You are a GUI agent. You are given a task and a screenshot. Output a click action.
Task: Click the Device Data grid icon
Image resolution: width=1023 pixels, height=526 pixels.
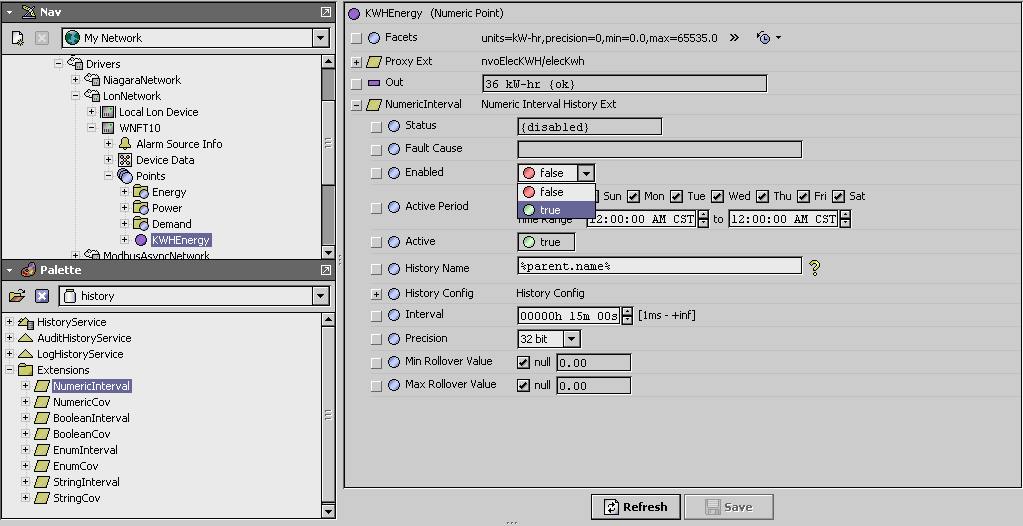pos(125,160)
